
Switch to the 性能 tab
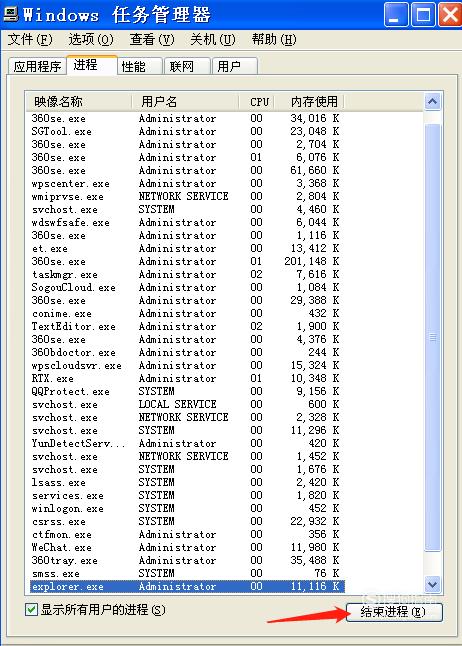coord(140,66)
